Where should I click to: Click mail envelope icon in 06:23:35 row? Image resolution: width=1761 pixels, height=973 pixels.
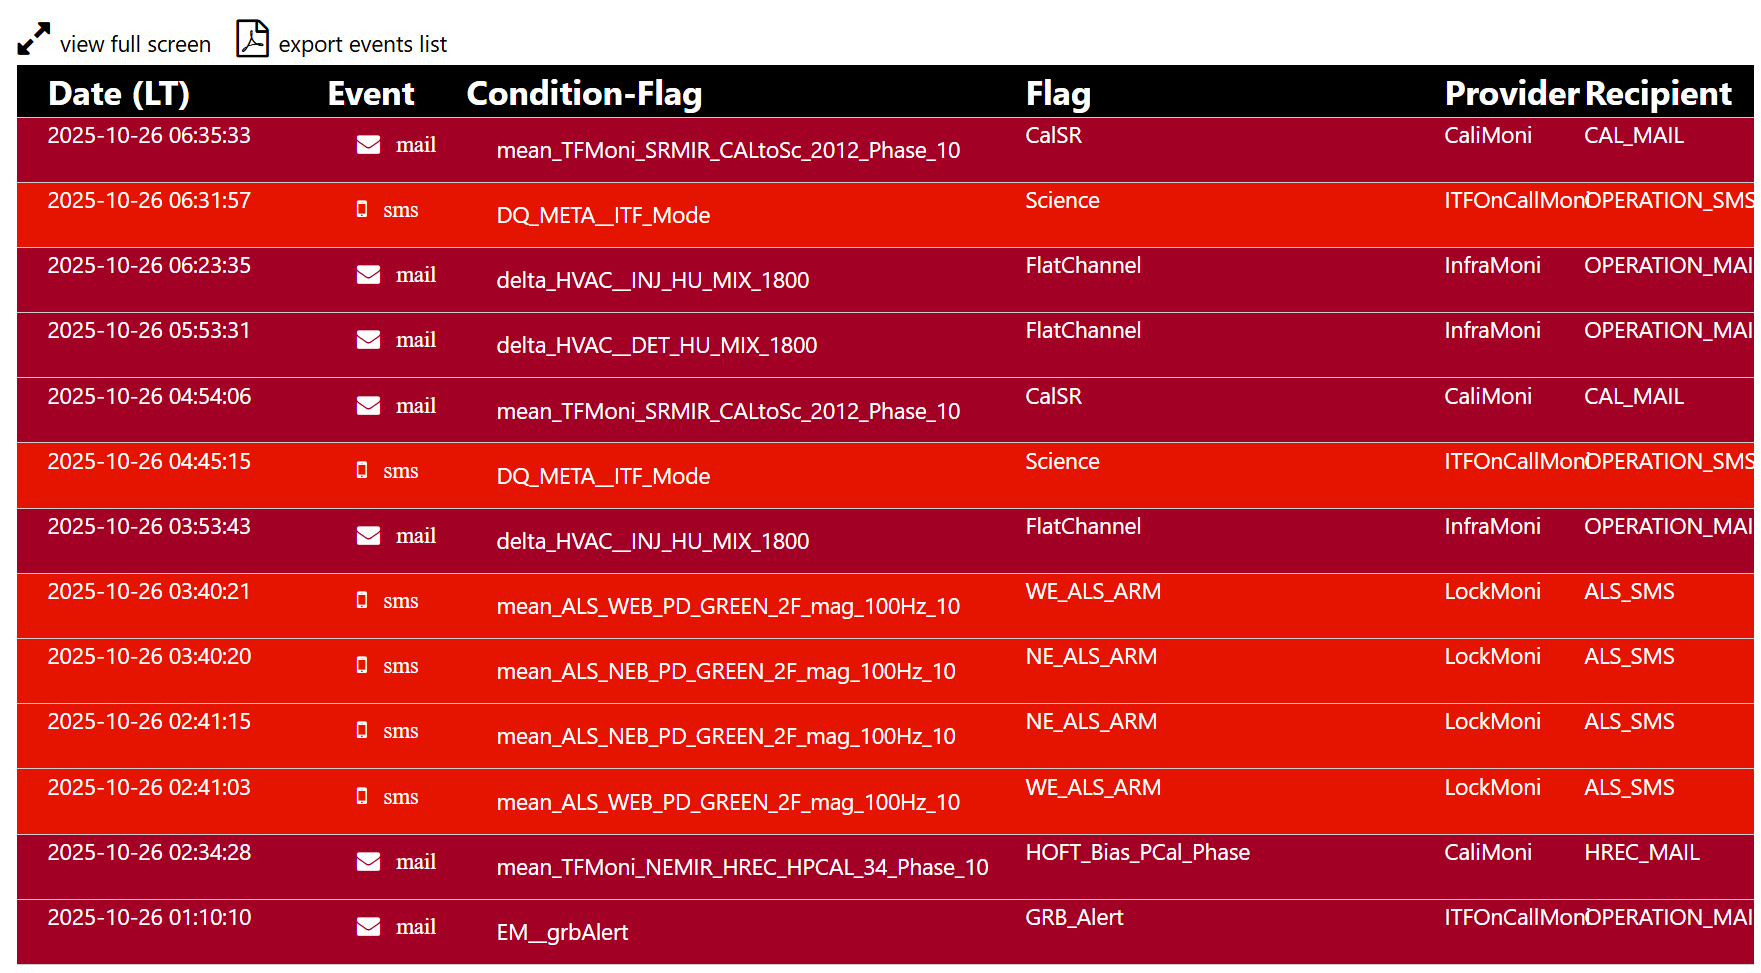point(368,275)
